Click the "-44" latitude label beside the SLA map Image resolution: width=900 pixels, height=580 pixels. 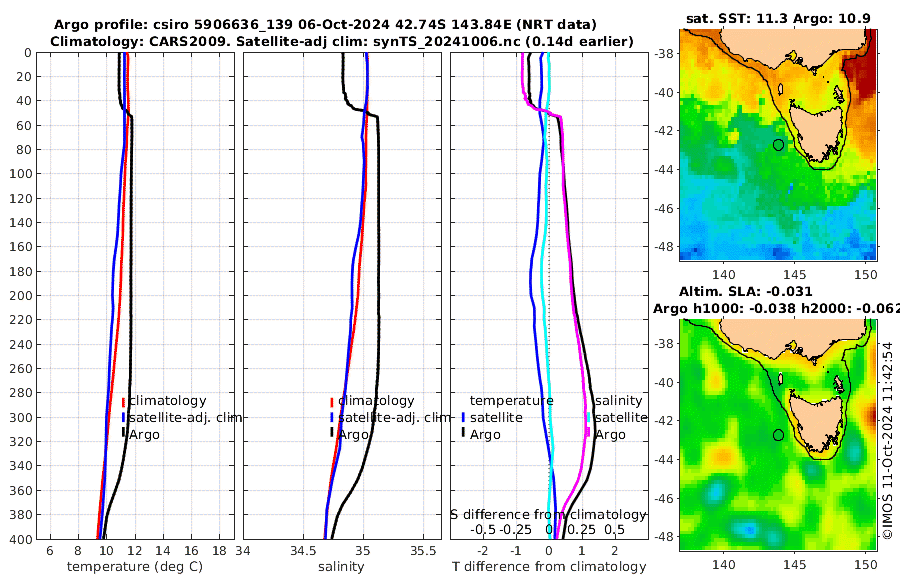click(x=665, y=459)
